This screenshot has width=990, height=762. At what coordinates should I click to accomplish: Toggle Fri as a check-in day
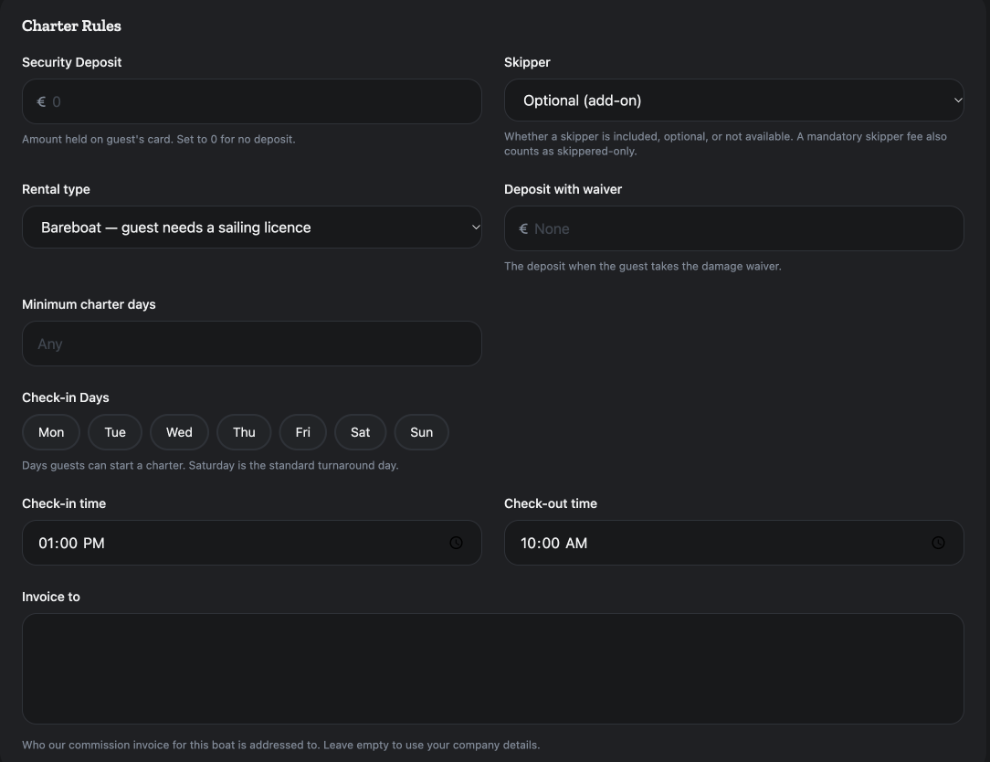pyautogui.click(x=303, y=432)
